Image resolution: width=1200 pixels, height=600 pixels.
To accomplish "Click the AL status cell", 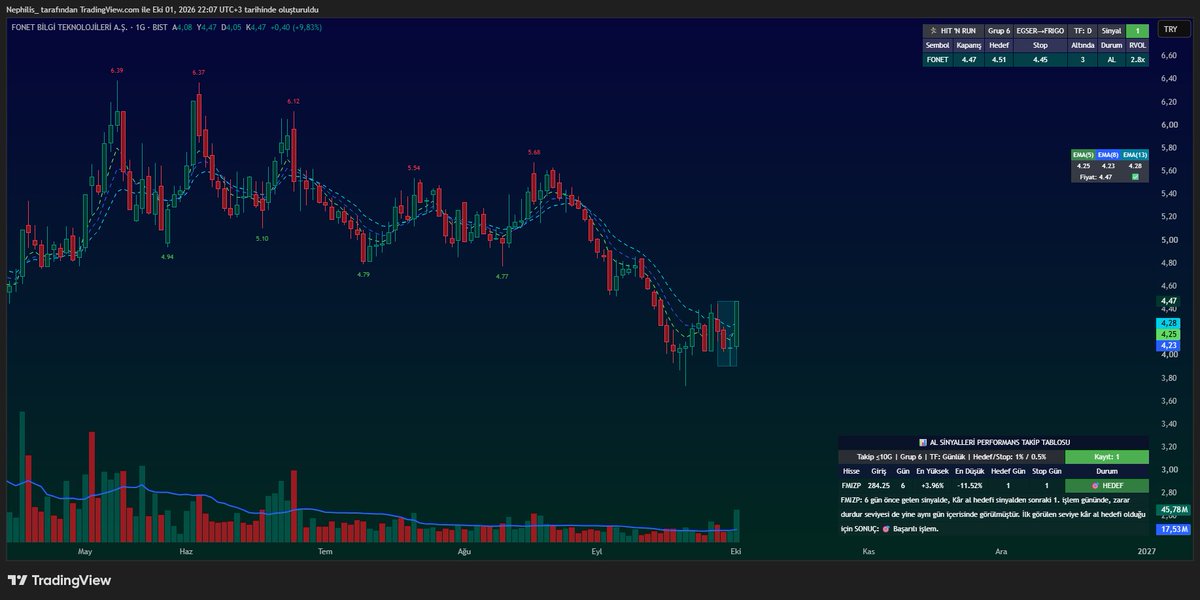I will point(1111,59).
